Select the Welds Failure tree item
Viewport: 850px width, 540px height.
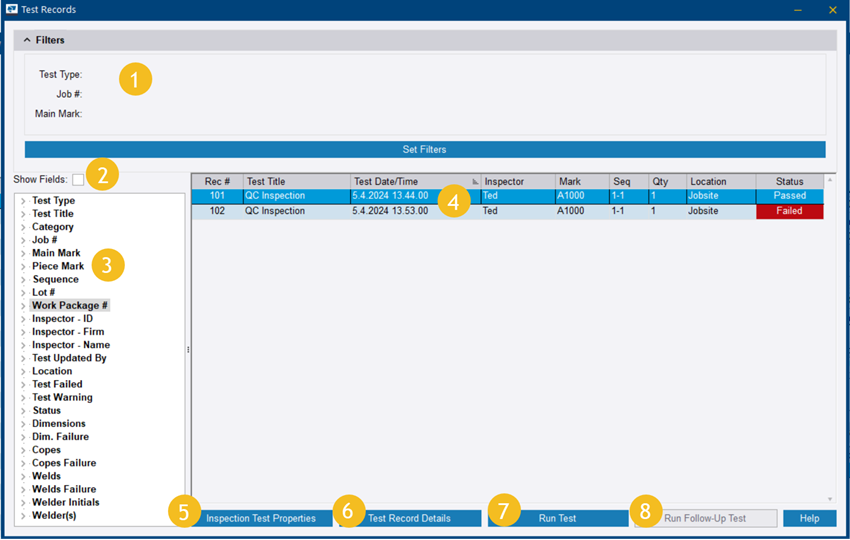(64, 489)
